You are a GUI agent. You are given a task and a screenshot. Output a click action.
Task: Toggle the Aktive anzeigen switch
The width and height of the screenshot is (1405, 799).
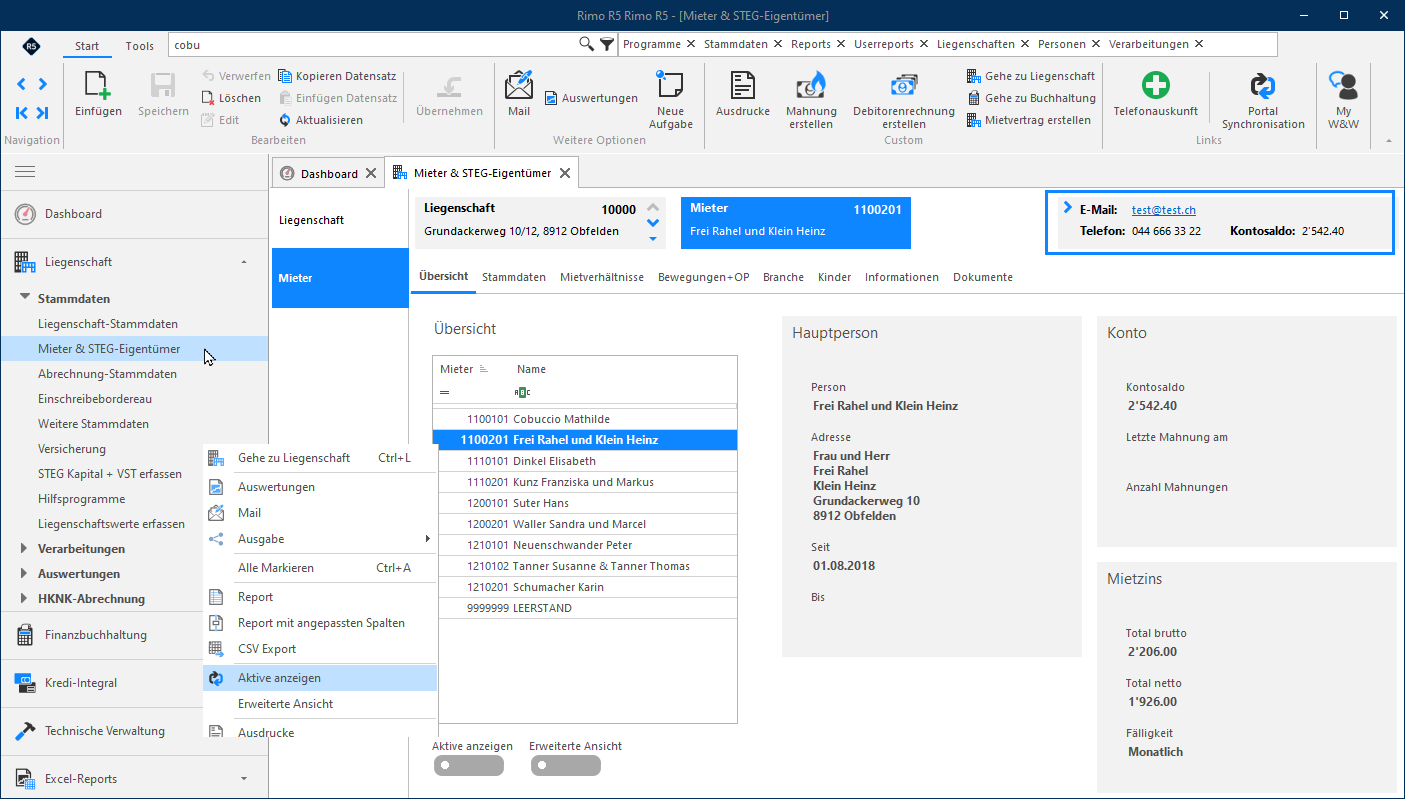click(468, 765)
